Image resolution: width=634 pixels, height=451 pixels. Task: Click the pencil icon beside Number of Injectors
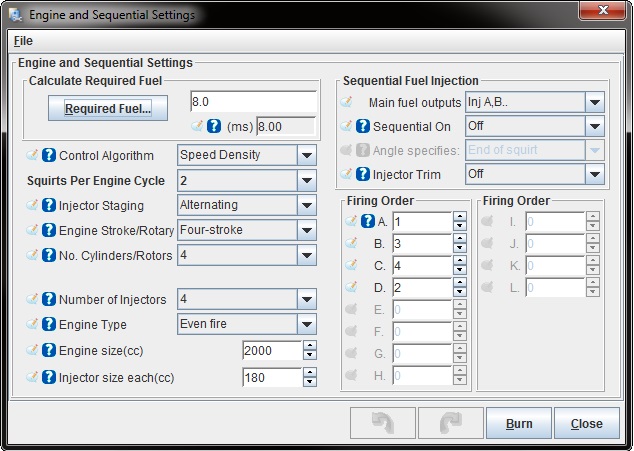(32, 300)
